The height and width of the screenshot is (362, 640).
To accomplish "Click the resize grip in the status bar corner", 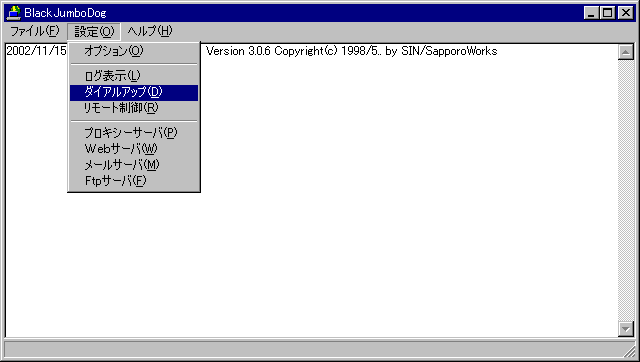I will [x=629, y=351].
